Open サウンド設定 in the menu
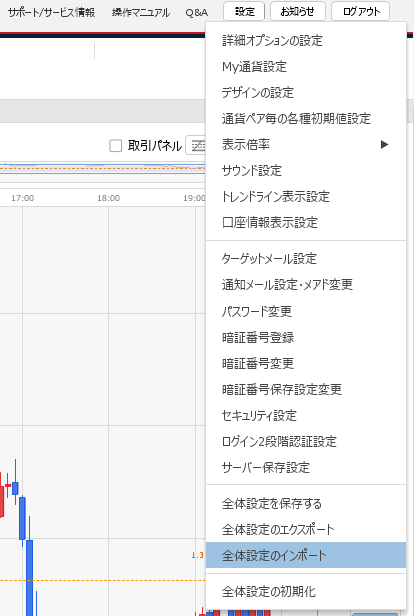 pyautogui.click(x=306, y=170)
